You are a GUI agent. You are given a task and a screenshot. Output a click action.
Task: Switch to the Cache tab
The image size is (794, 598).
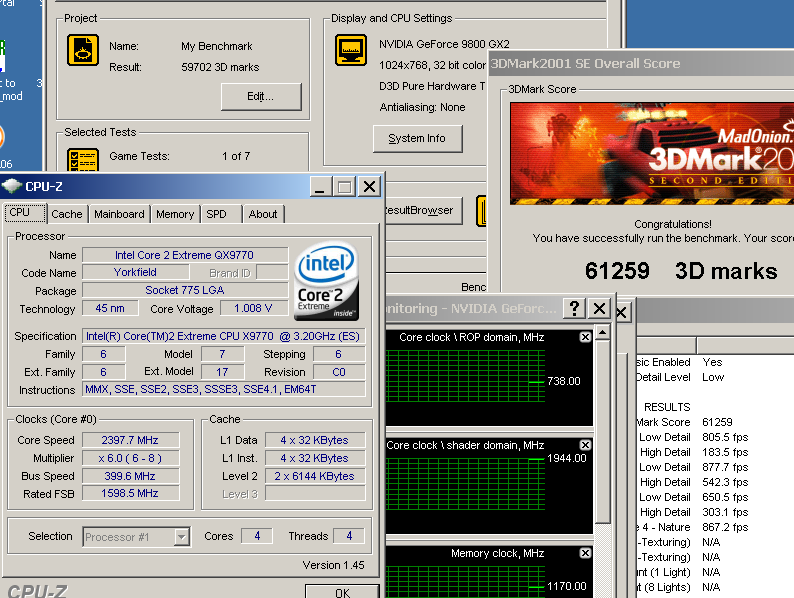(67, 214)
